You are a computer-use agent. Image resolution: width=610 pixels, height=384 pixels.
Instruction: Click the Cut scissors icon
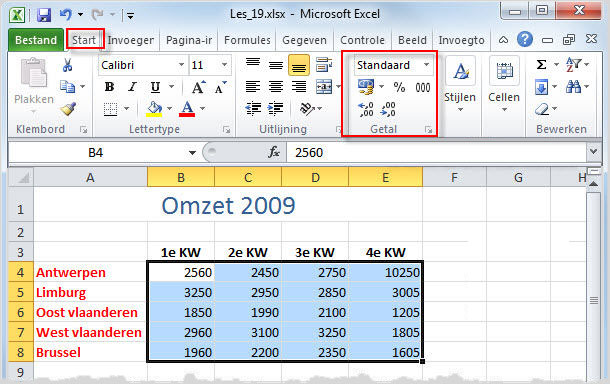tap(67, 65)
